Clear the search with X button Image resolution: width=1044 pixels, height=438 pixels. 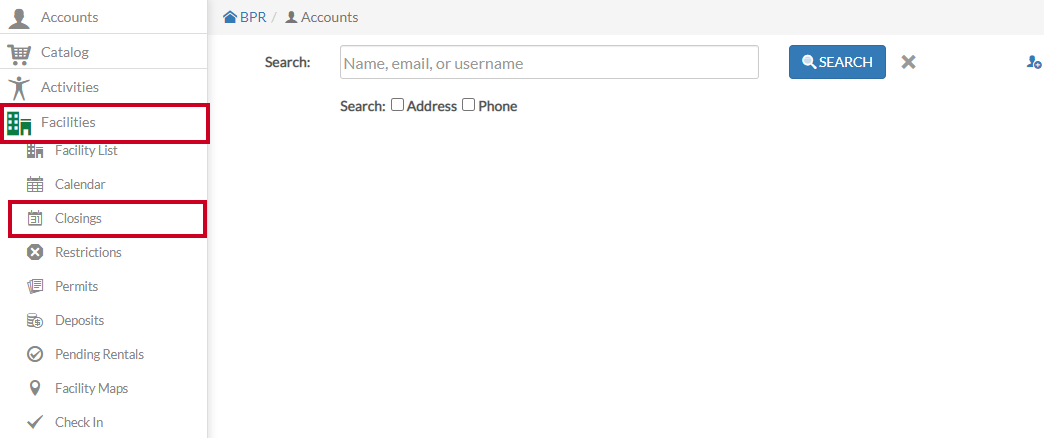point(908,62)
